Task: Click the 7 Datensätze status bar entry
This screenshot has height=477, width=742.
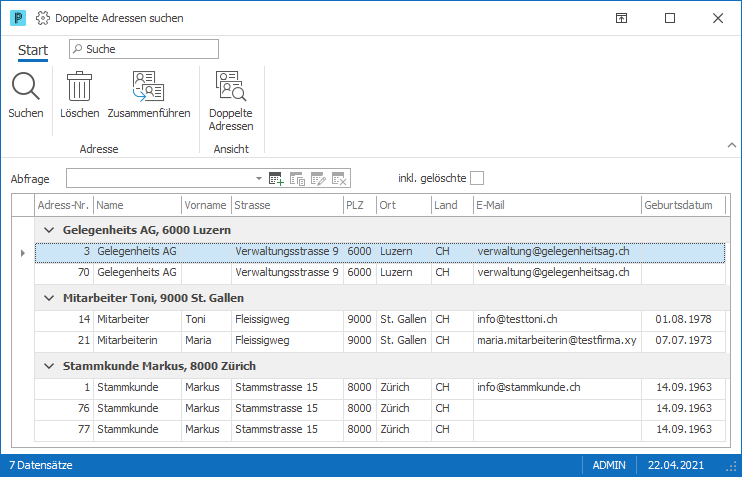Action: click(x=41, y=465)
